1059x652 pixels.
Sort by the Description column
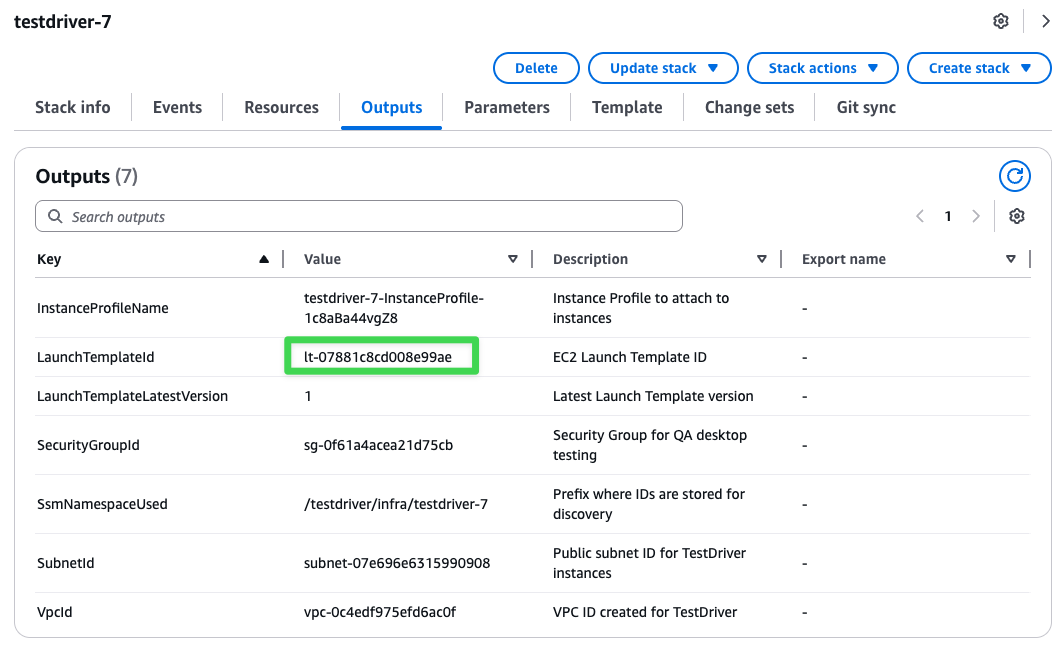click(x=762, y=259)
